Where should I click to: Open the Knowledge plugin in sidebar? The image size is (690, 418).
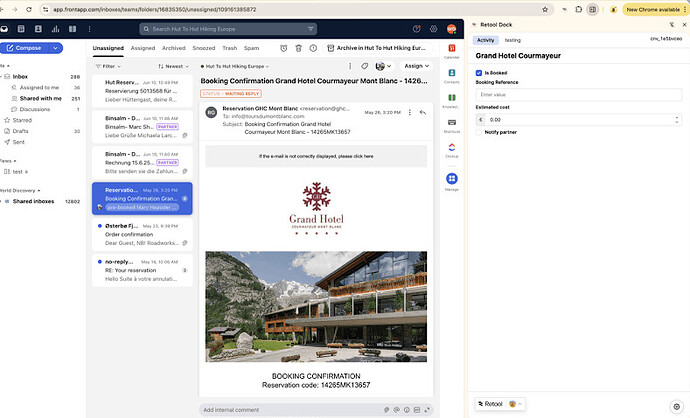point(451,100)
